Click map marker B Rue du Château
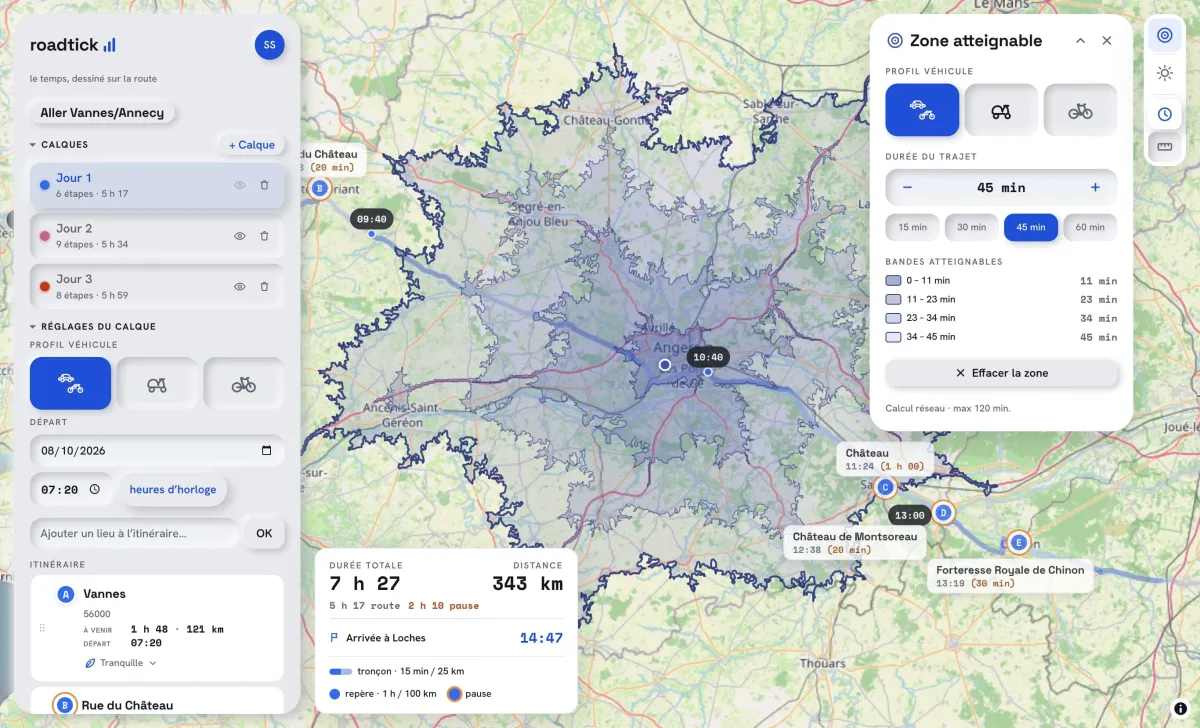The height and width of the screenshot is (728, 1200). 319,188
